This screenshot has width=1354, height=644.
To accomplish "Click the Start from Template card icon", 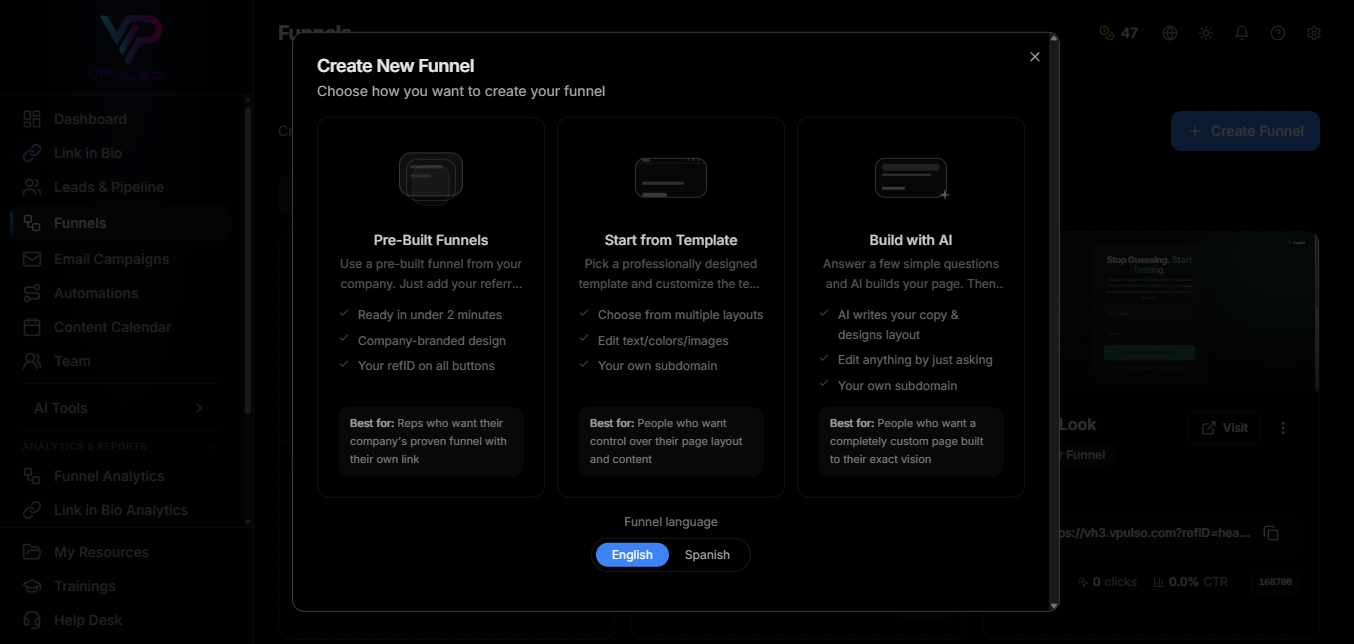I will [x=671, y=178].
